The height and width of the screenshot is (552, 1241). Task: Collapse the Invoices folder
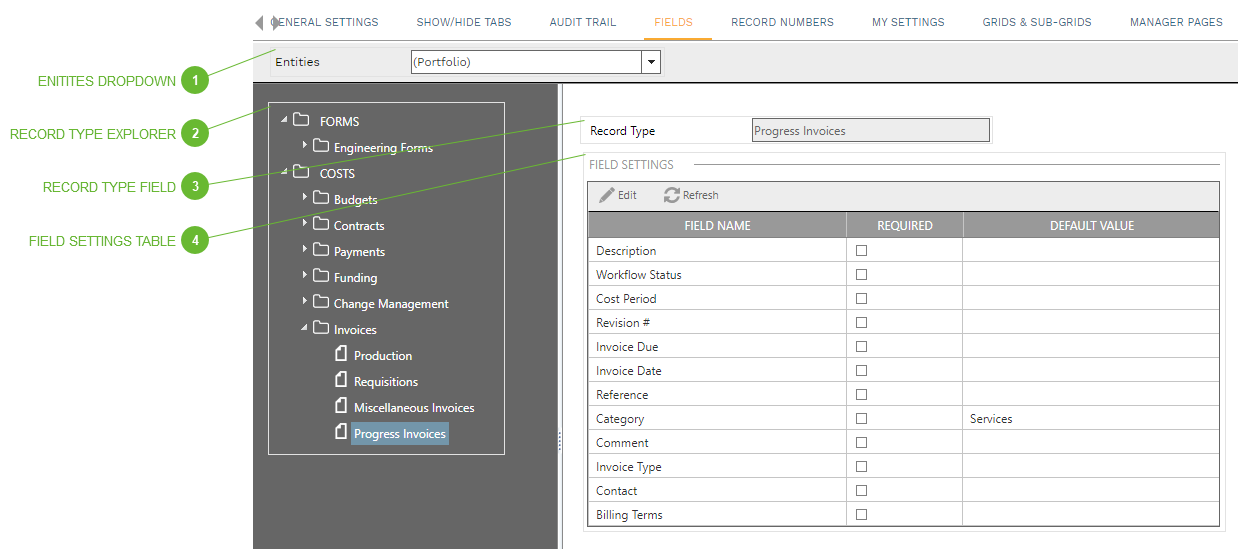pos(305,328)
